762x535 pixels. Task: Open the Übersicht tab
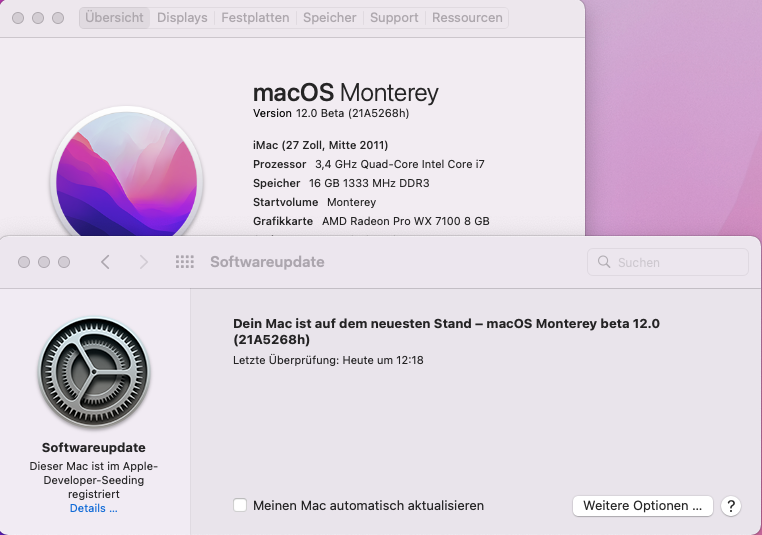coord(114,17)
